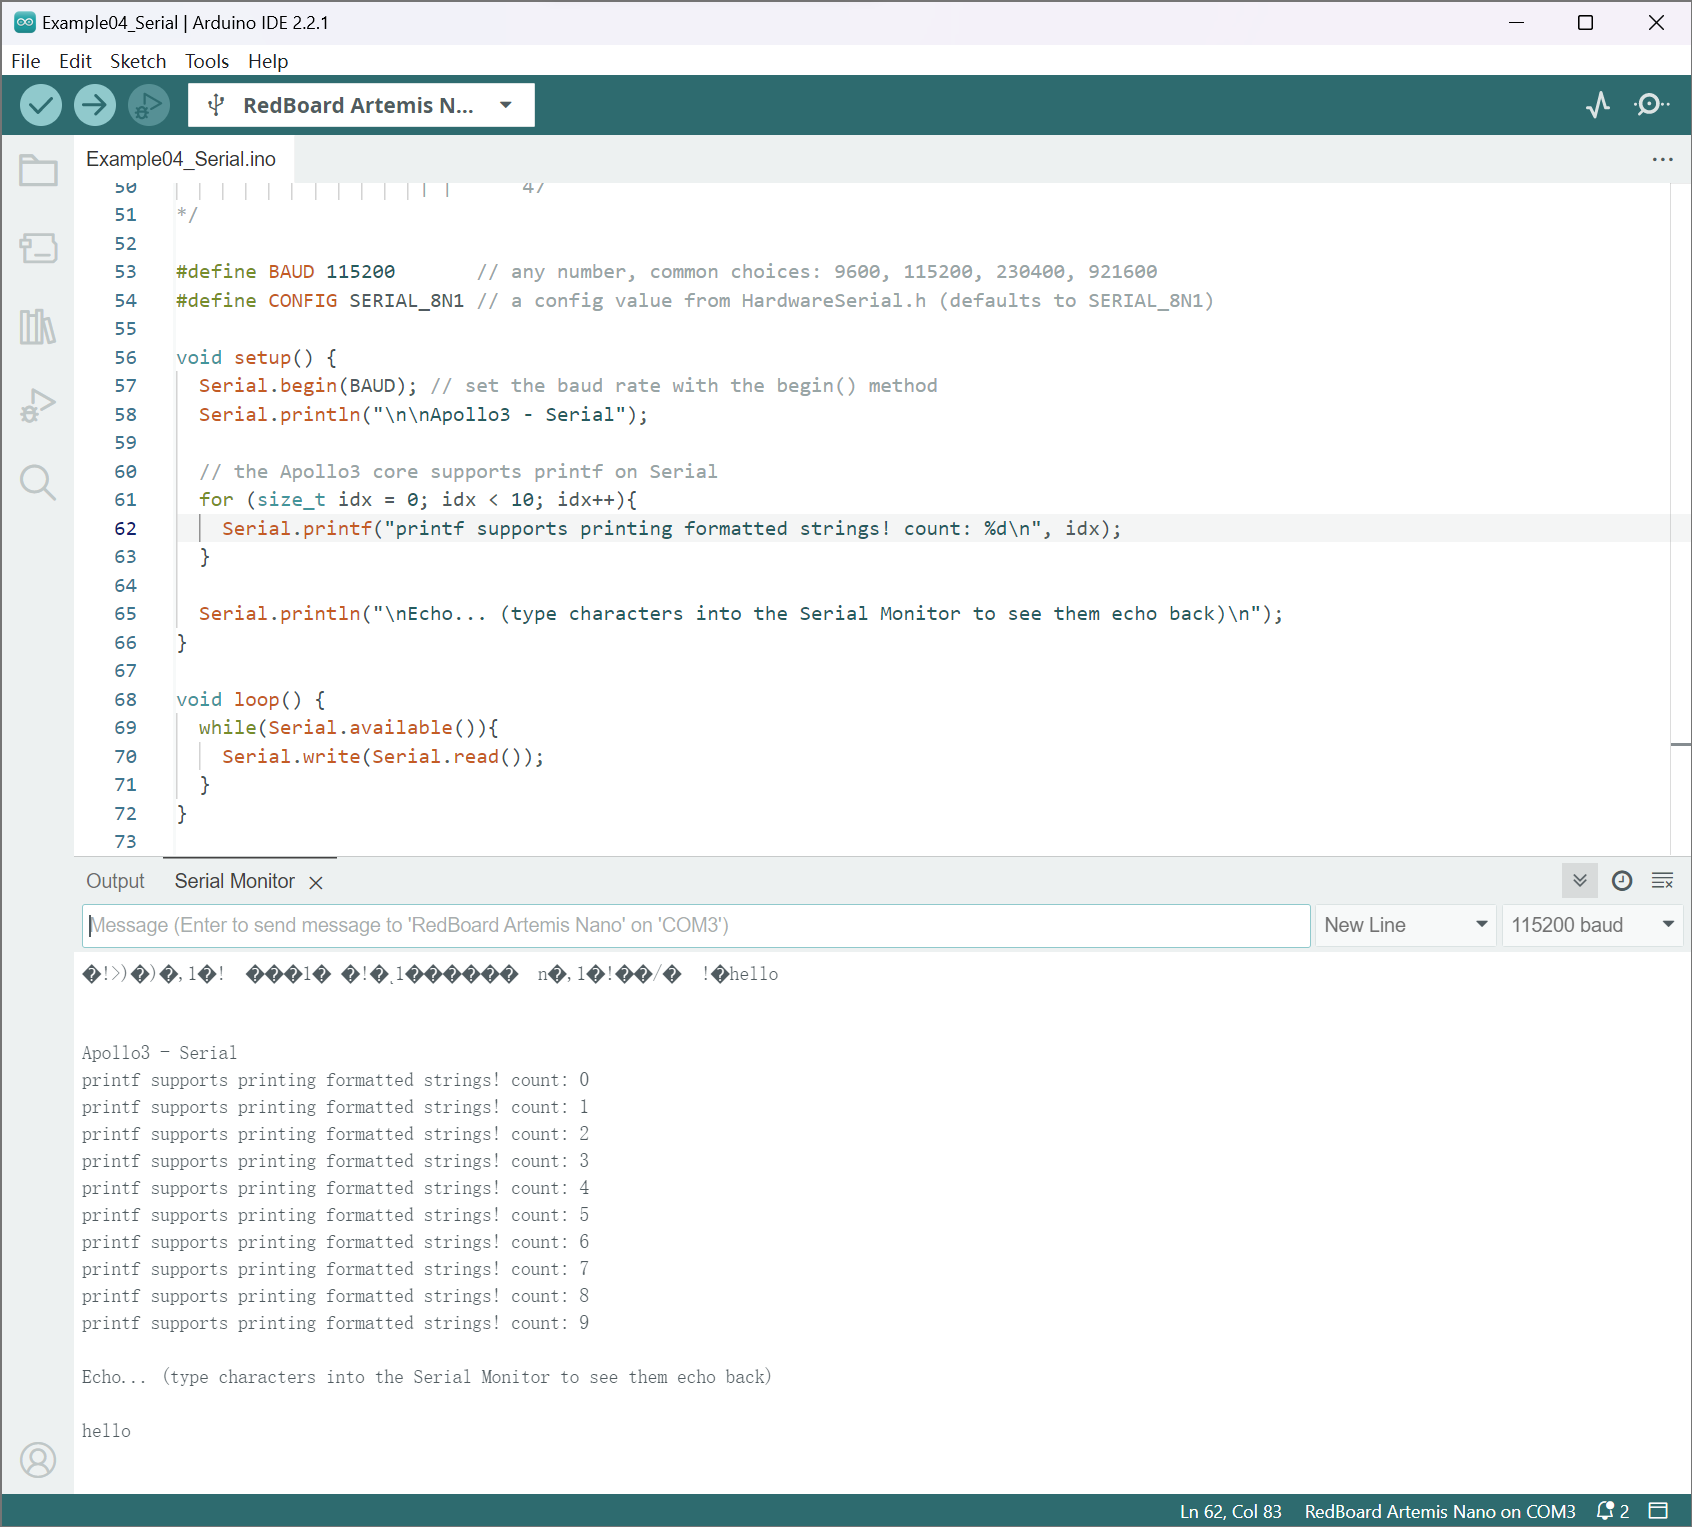Open the 115200 baud rate dropdown
The width and height of the screenshot is (1692, 1527).
(1592, 925)
